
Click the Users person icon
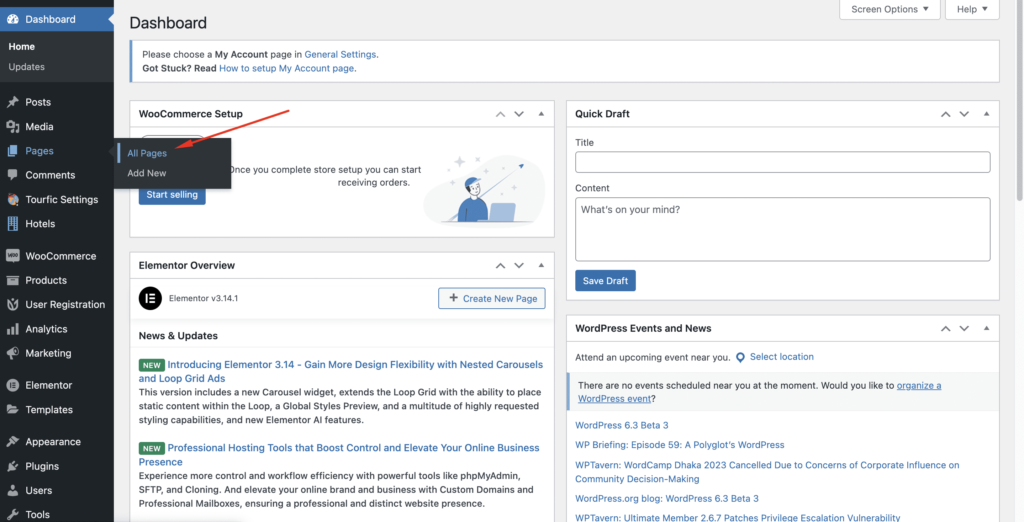[12, 491]
